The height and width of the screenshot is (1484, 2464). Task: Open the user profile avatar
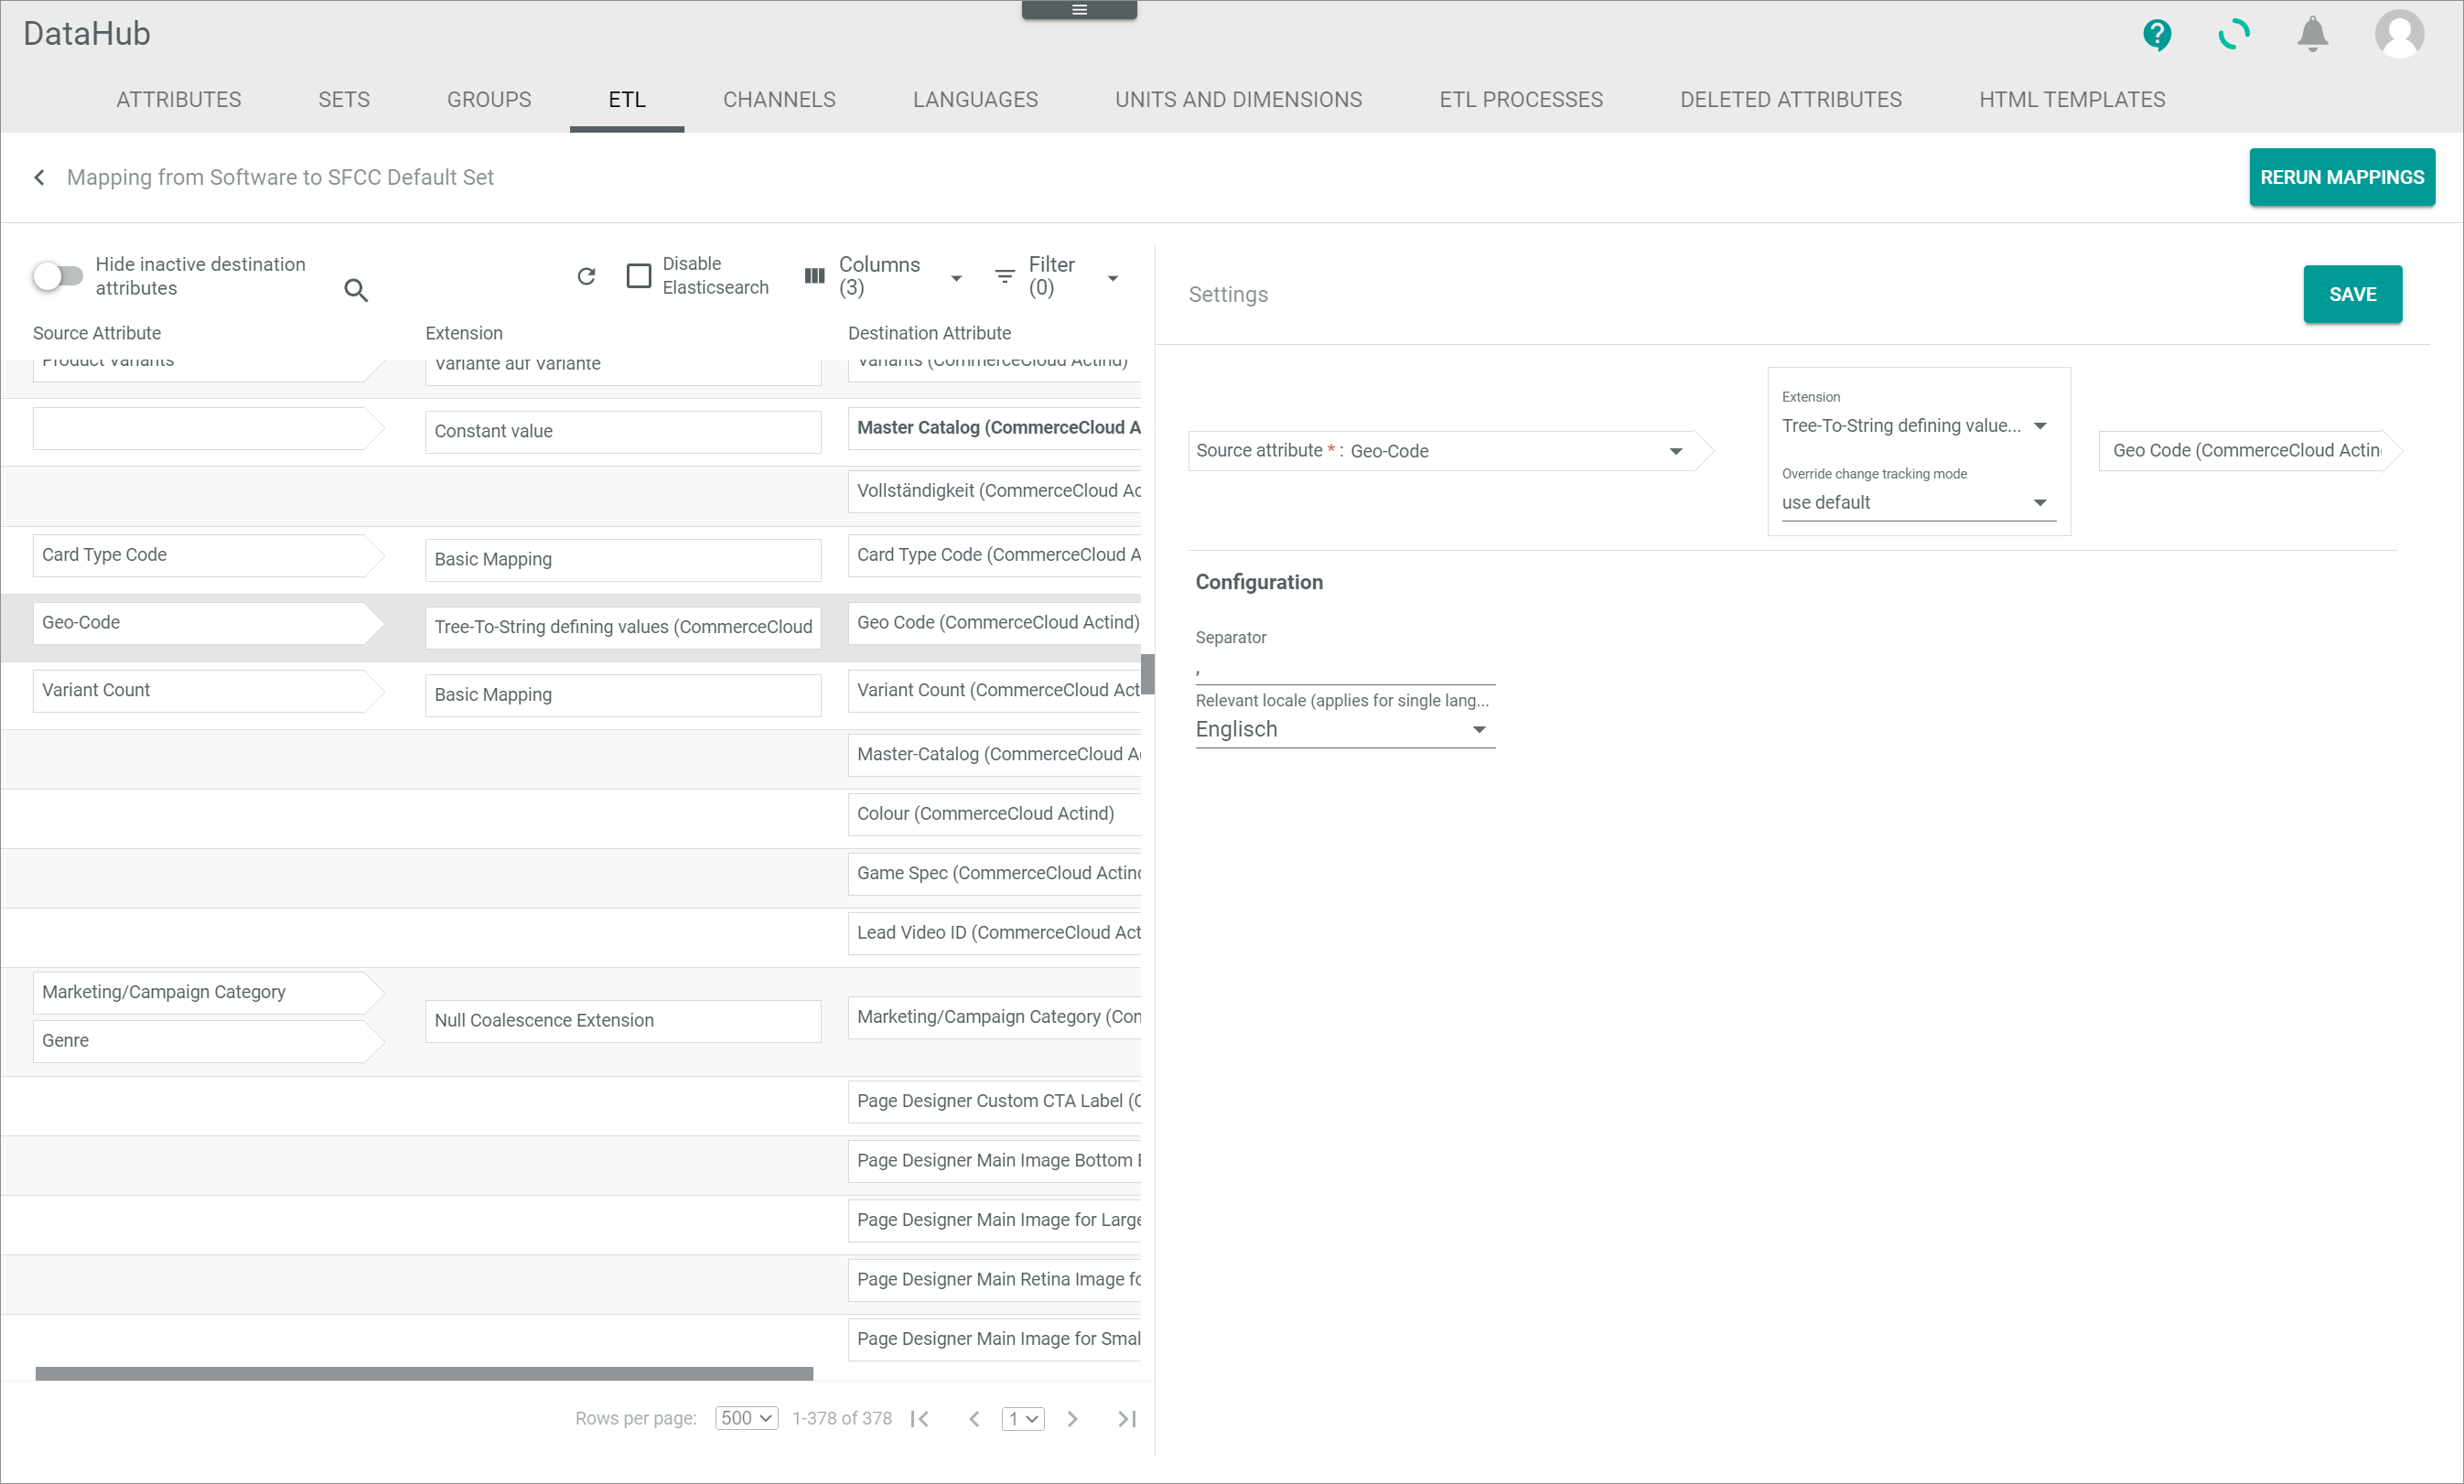2399,35
